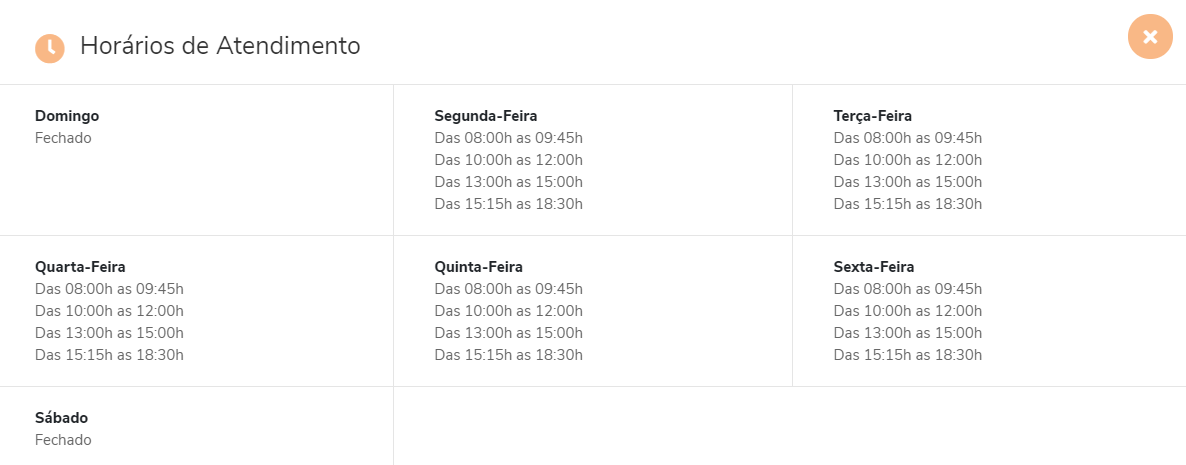Select the Segunda-Feira heading
Image resolution: width=1186 pixels, height=465 pixels.
(486, 116)
